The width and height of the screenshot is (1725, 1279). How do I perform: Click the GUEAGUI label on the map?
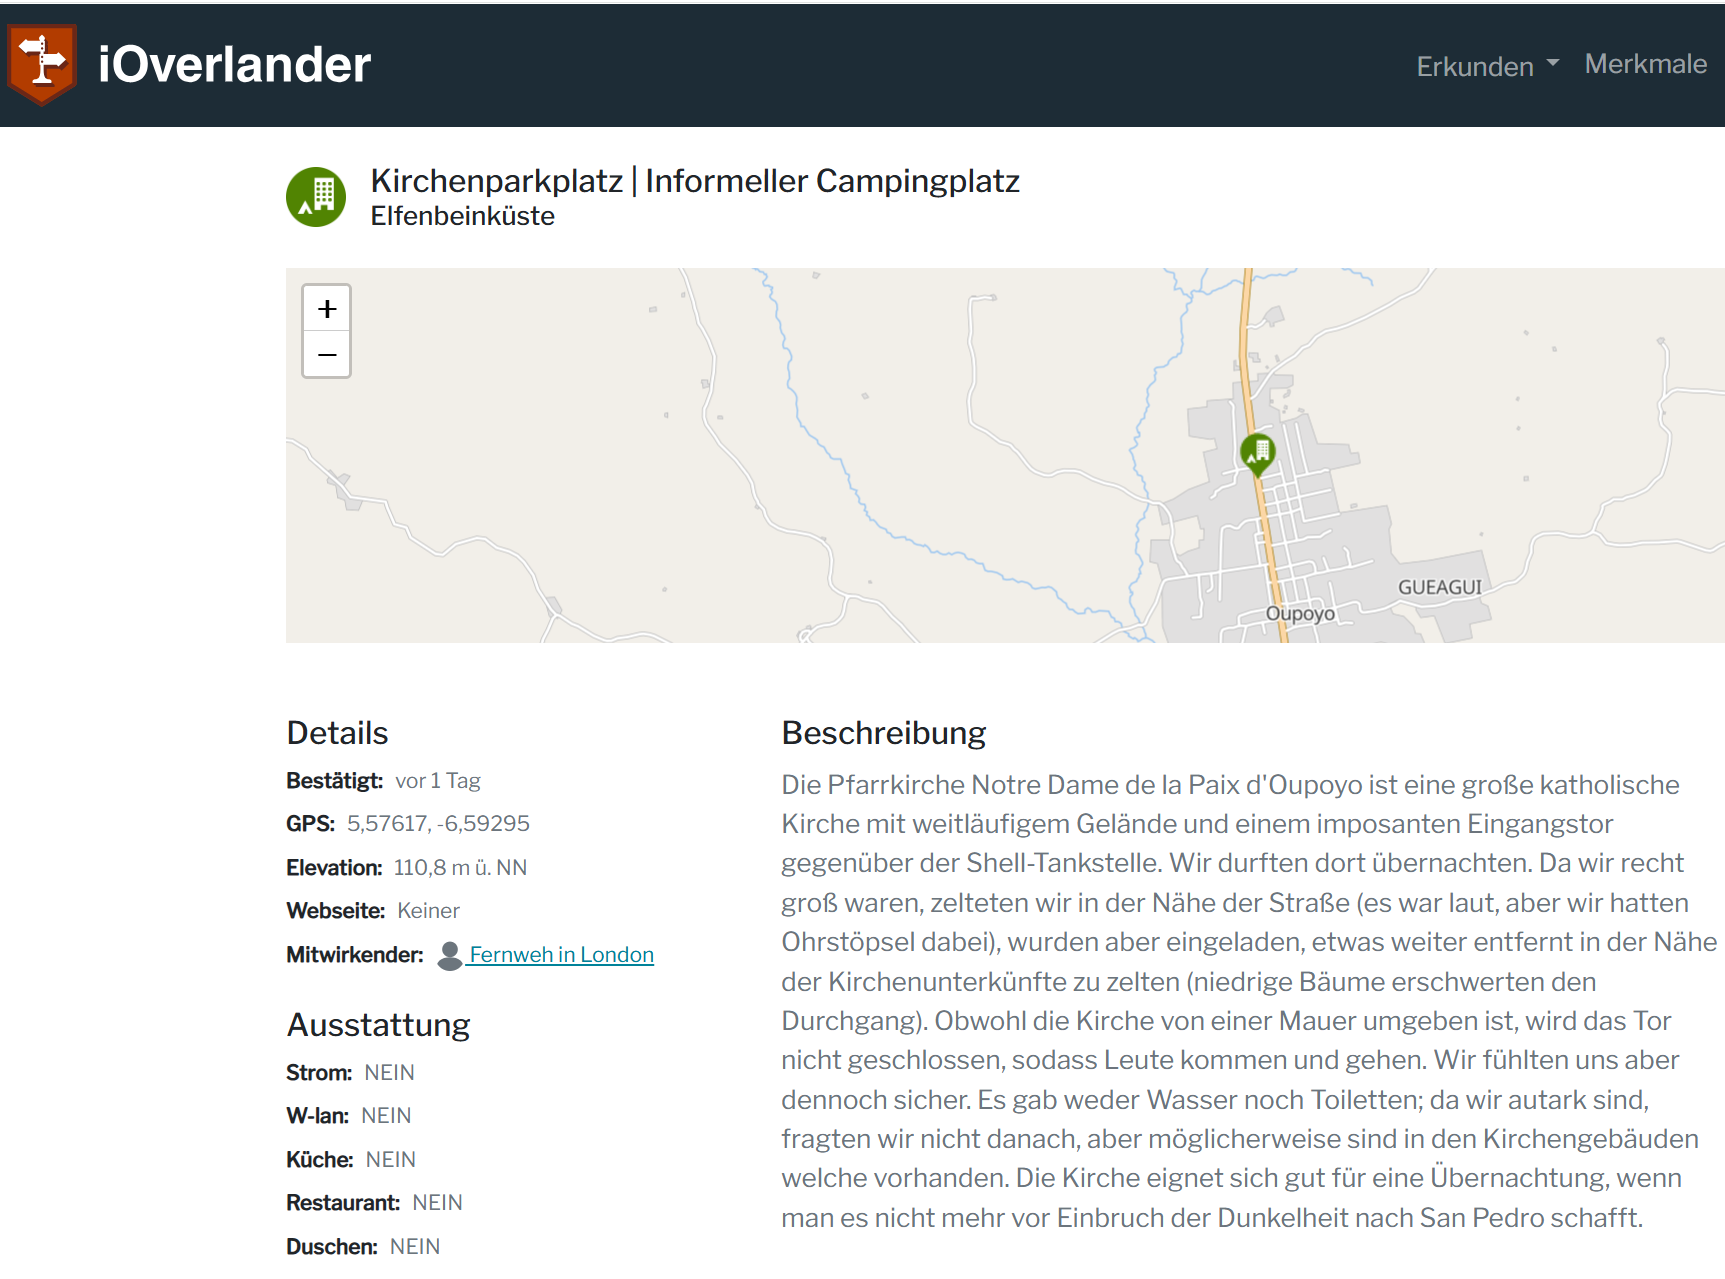(1439, 587)
